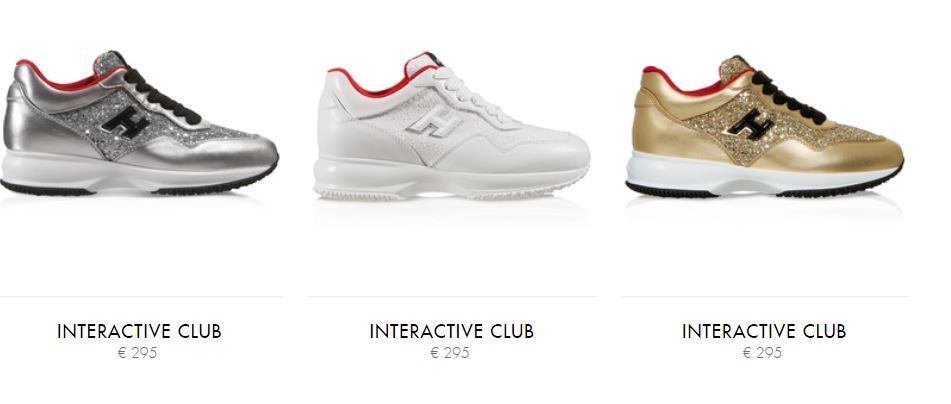Select the € 295 price below white sneaker

coord(450,352)
